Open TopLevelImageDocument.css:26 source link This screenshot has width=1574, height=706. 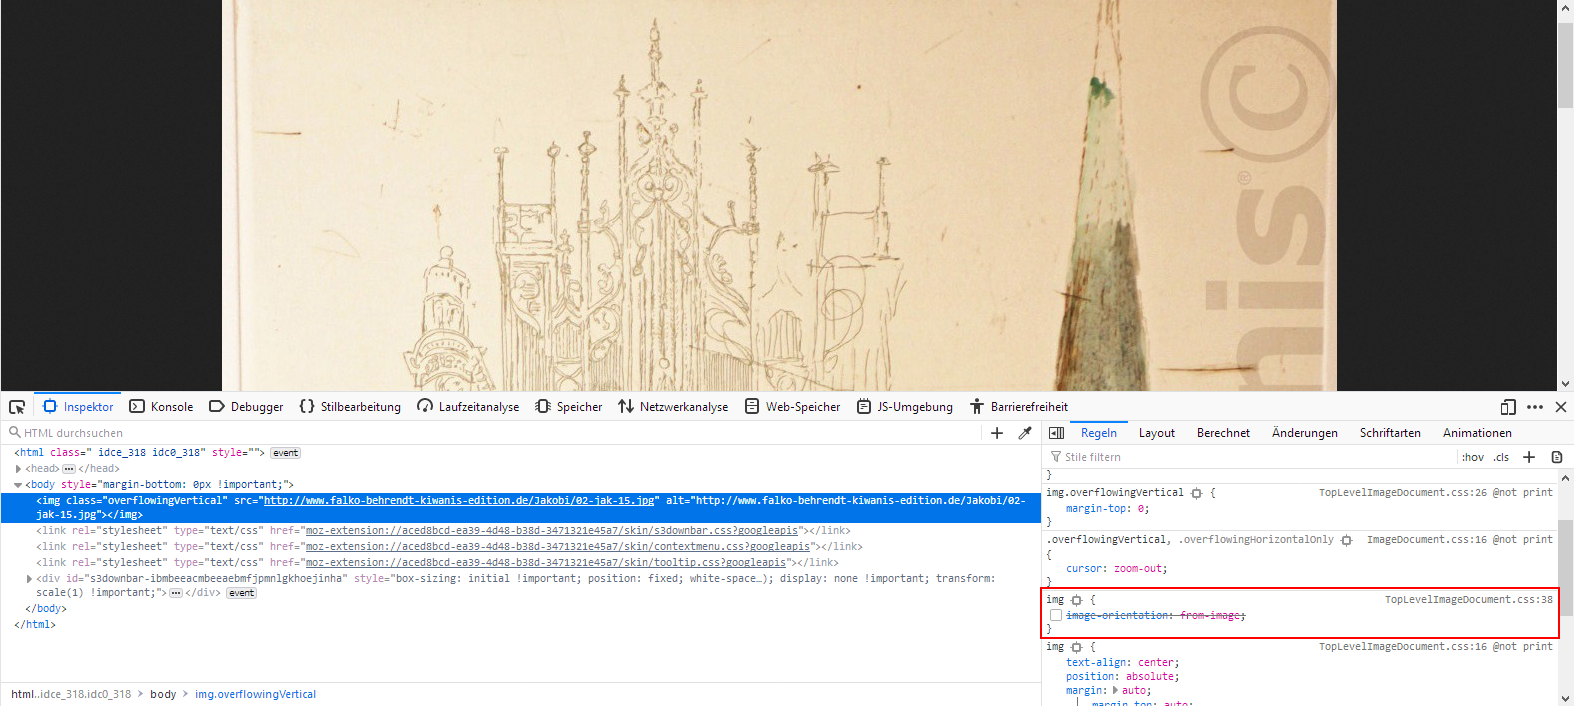[1402, 492]
